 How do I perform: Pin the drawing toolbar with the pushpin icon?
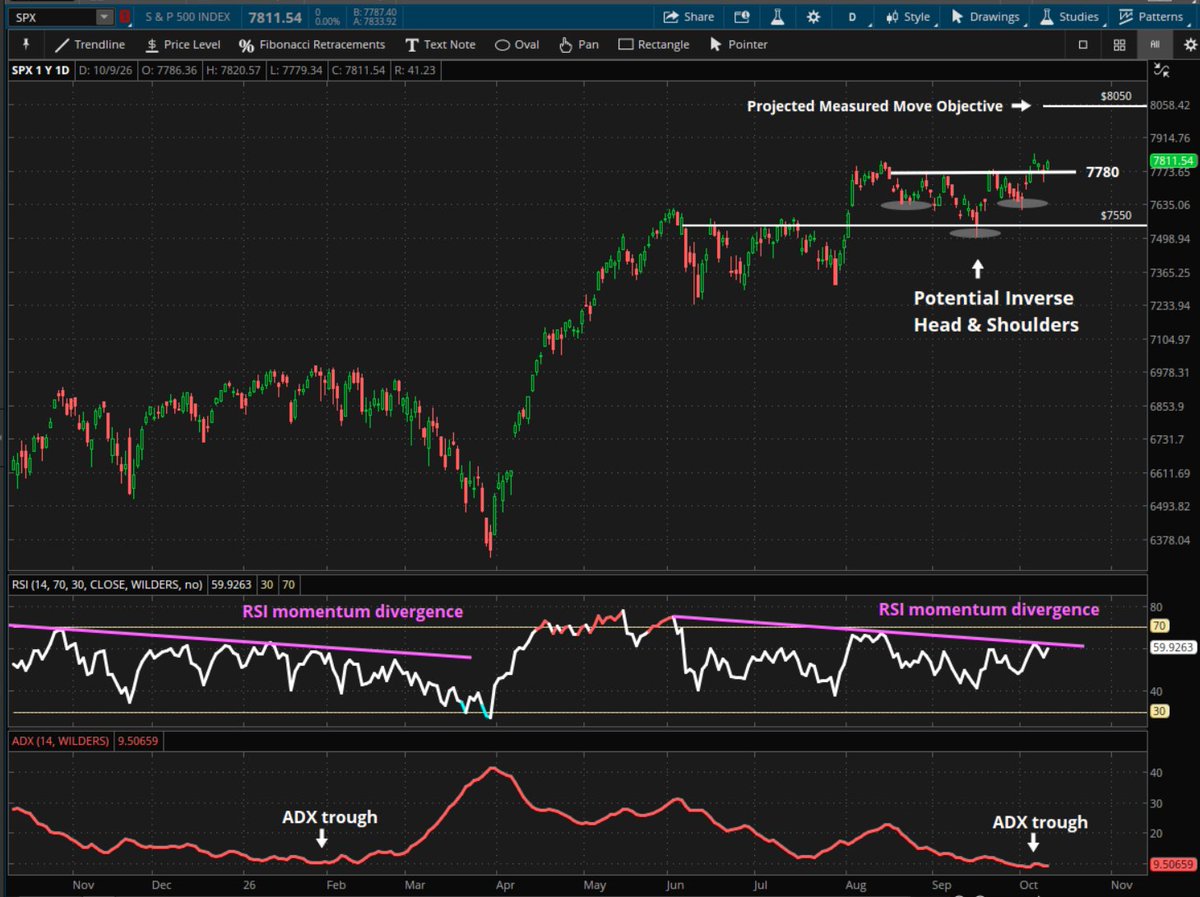pyautogui.click(x=26, y=44)
